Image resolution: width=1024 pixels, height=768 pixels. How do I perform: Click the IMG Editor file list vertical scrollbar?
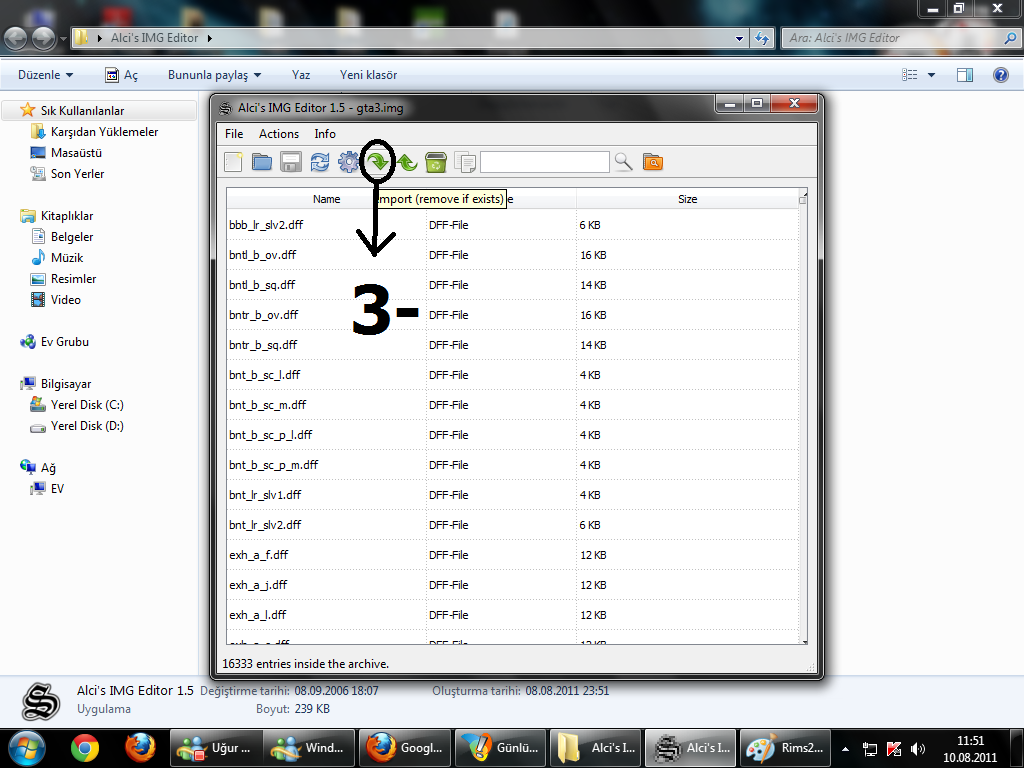pyautogui.click(x=803, y=418)
